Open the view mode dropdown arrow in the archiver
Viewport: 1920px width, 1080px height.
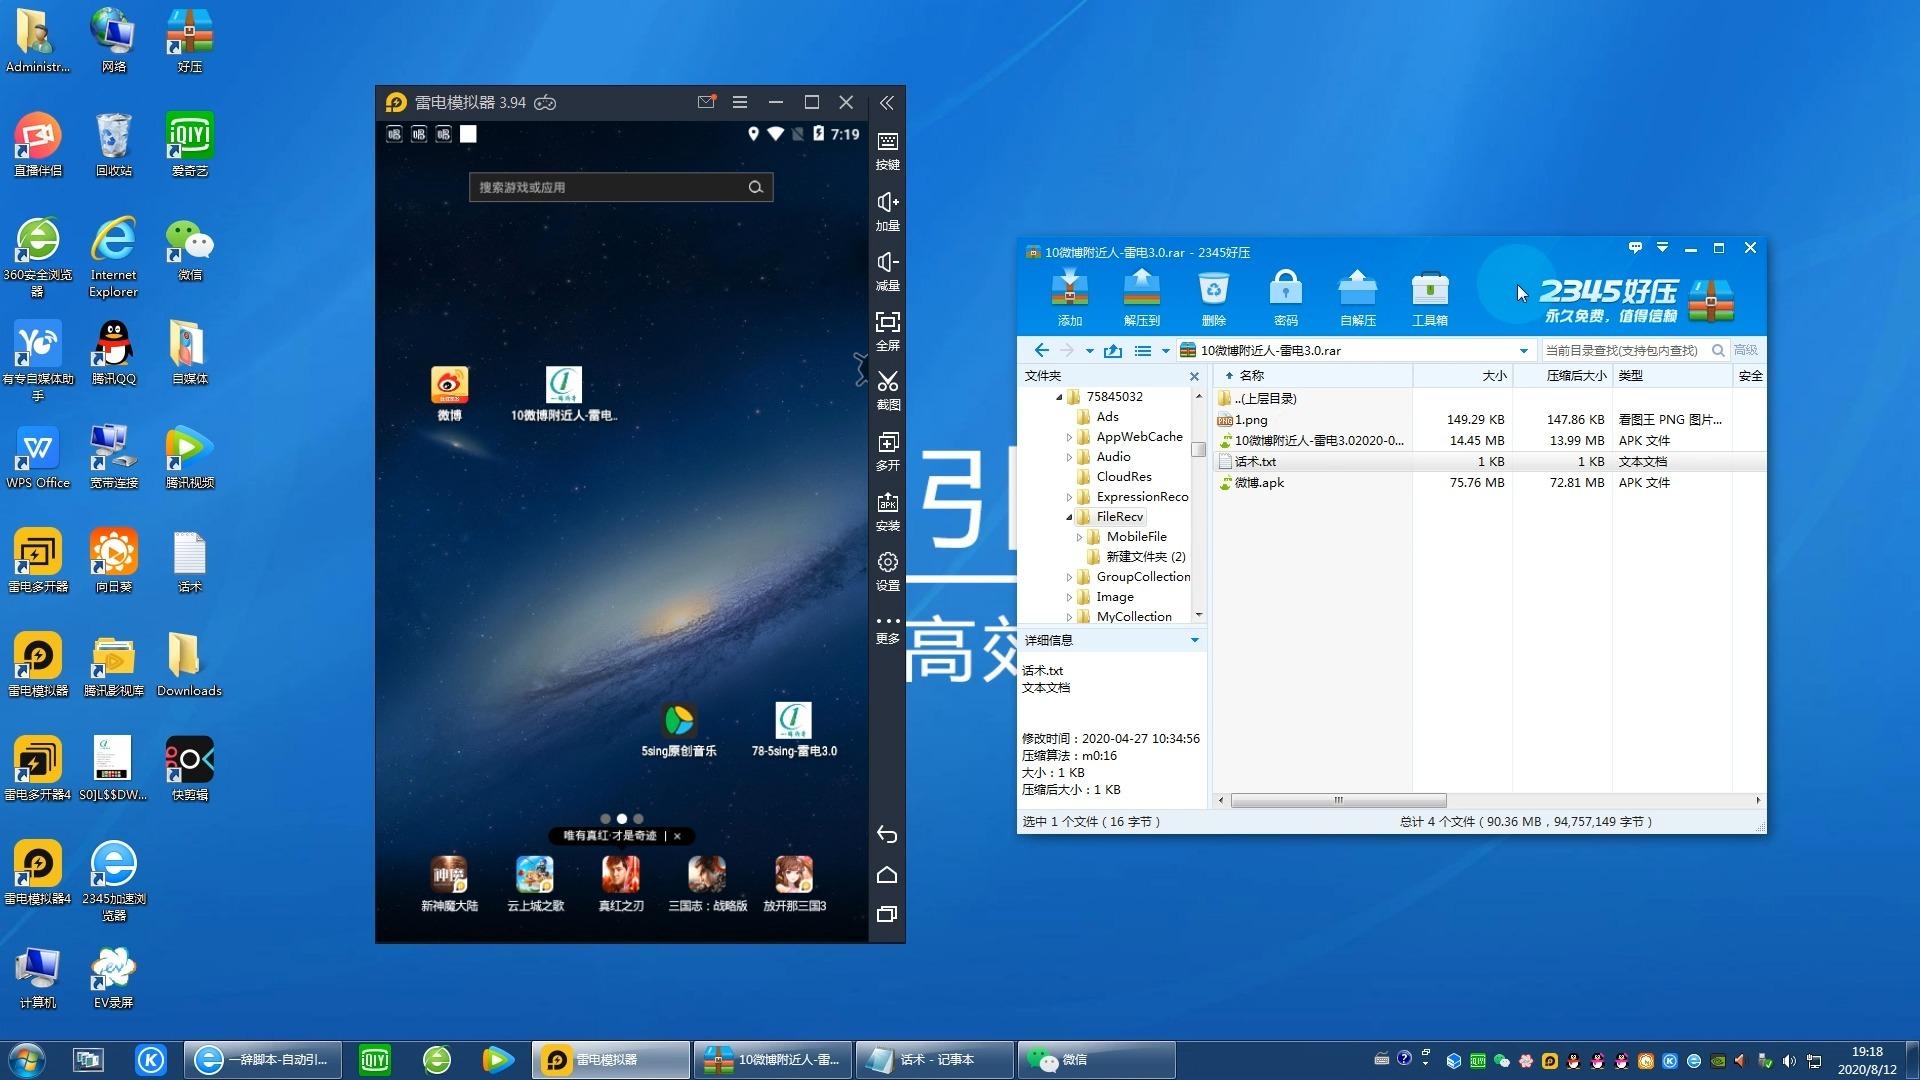(1165, 351)
